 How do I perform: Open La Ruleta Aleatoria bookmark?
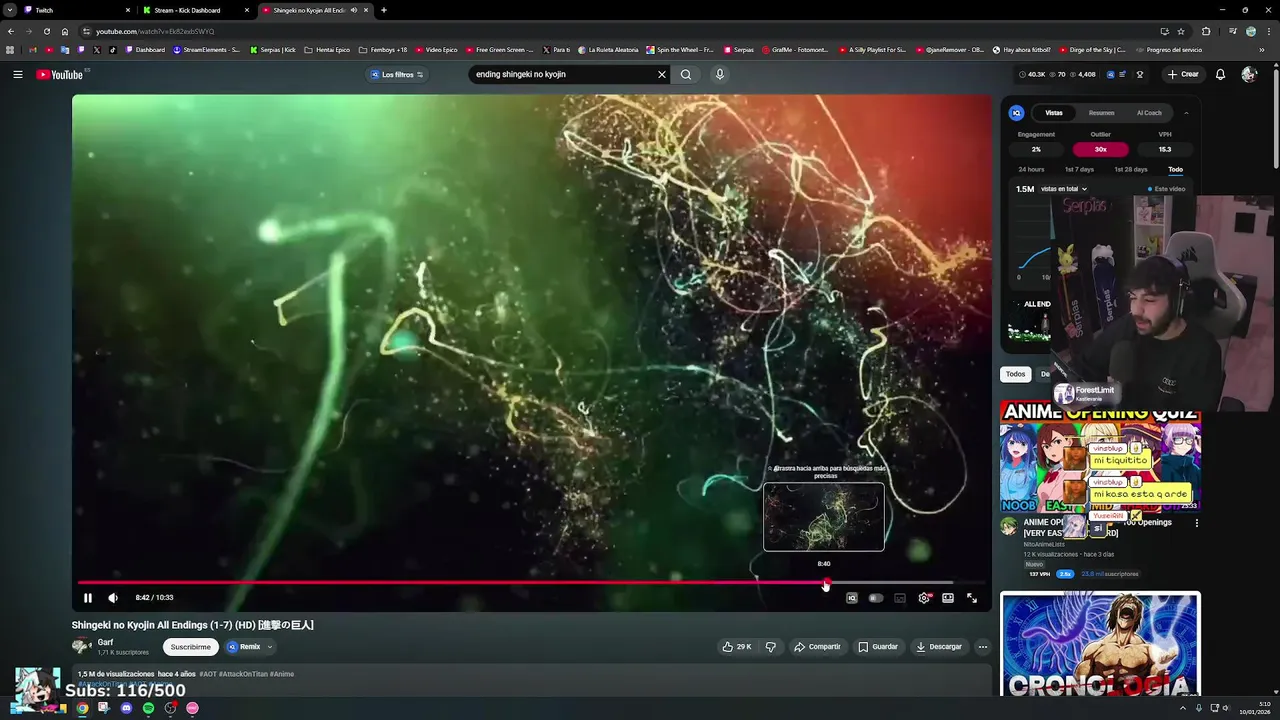click(x=608, y=49)
